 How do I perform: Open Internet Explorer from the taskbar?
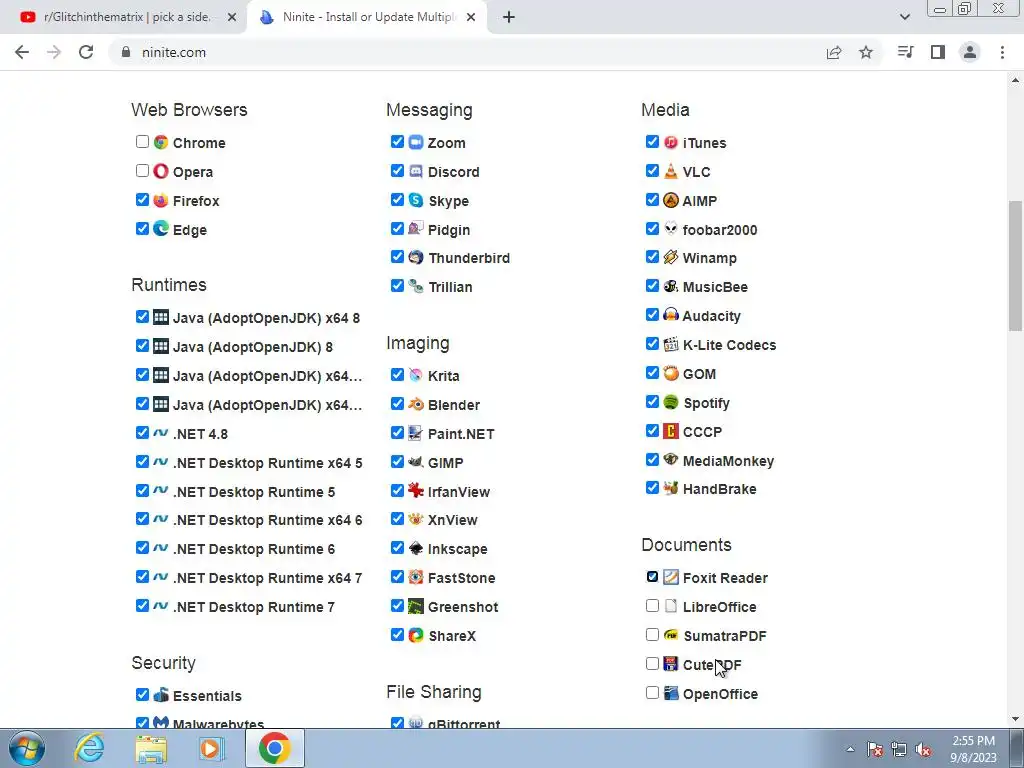click(89, 748)
